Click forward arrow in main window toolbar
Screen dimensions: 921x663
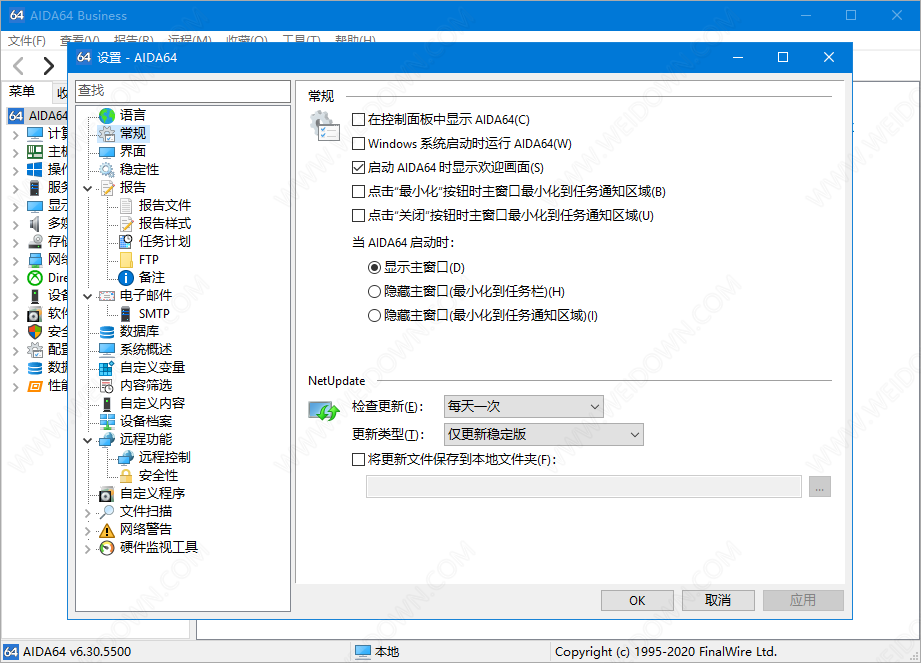point(49,66)
